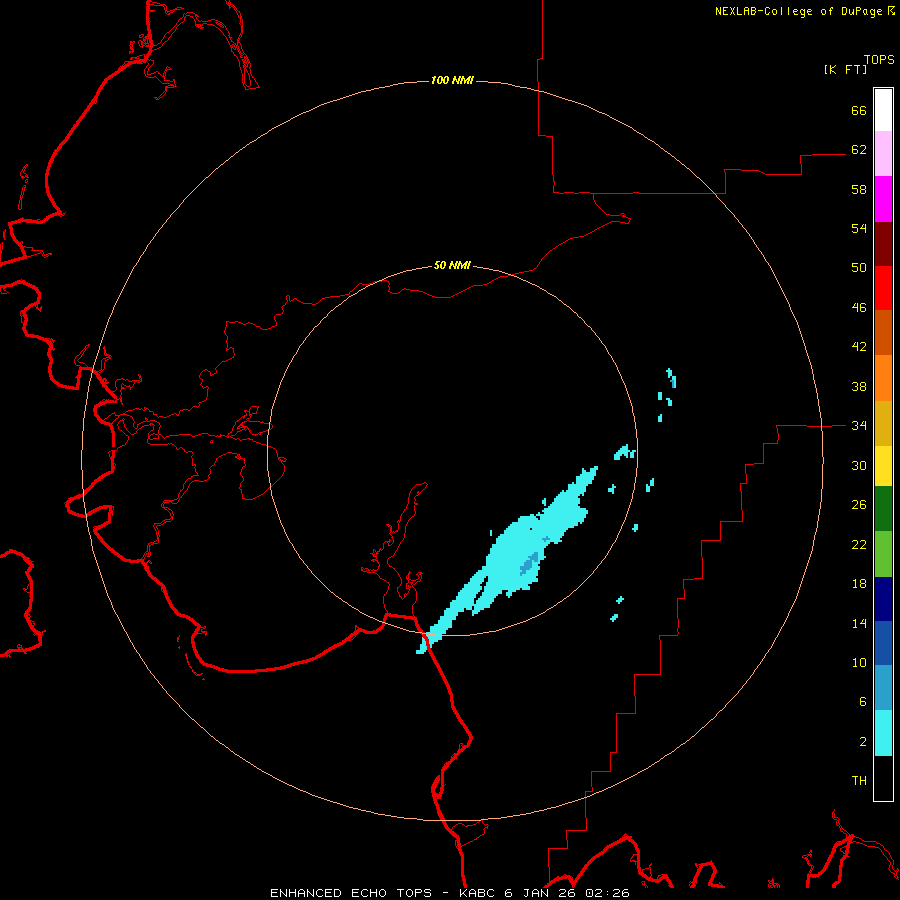900x900 pixels.
Task: Click the light green 18-22 legend swatch
Action: [x=883, y=554]
